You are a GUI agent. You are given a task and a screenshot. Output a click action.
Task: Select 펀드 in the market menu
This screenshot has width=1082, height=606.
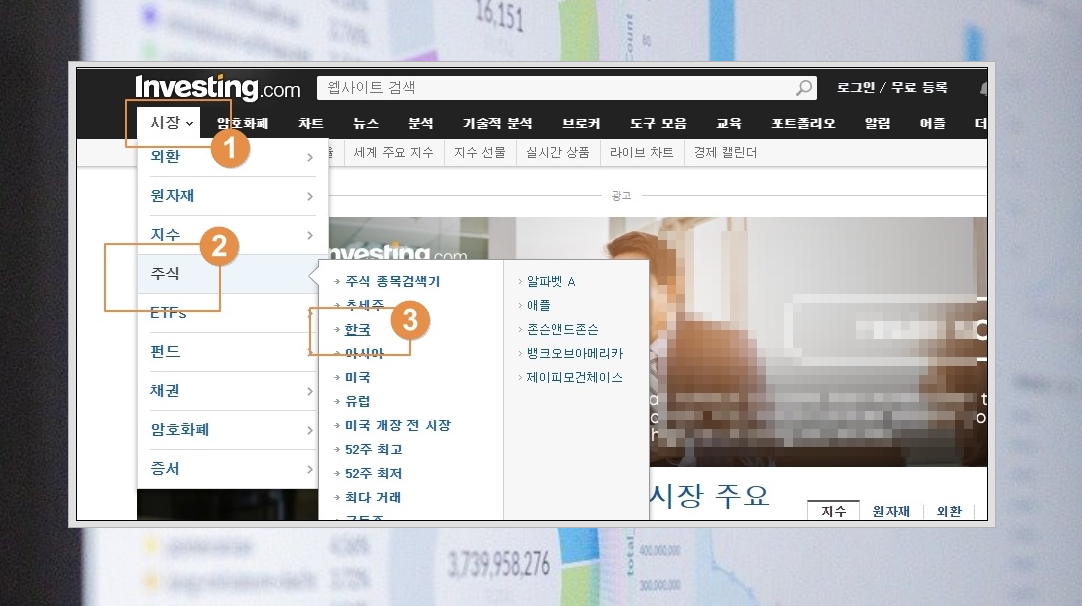pos(228,352)
